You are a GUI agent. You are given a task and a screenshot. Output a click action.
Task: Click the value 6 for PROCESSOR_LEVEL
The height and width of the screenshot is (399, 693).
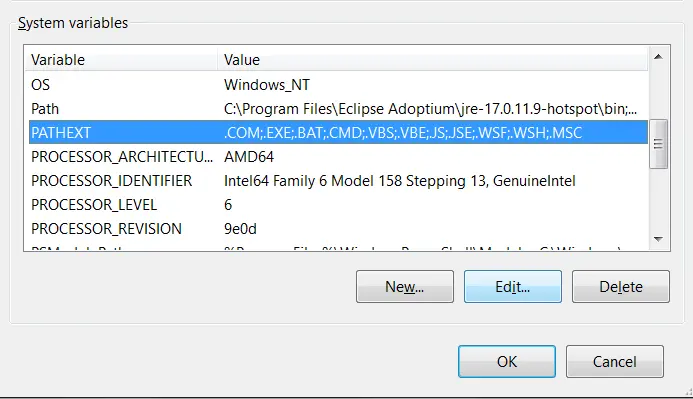click(228, 205)
